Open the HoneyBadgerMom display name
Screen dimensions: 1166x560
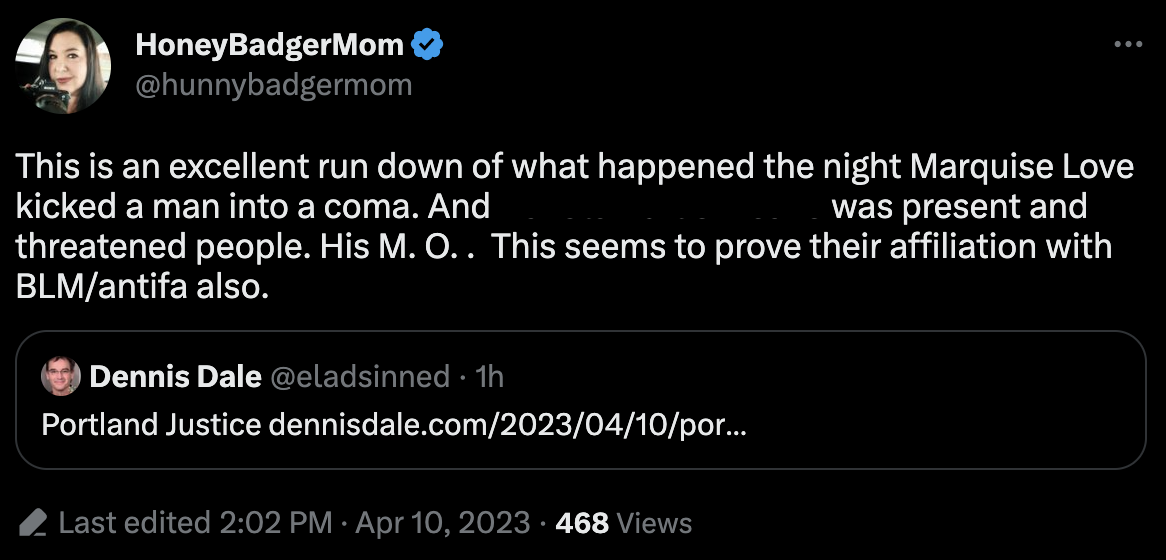270,45
